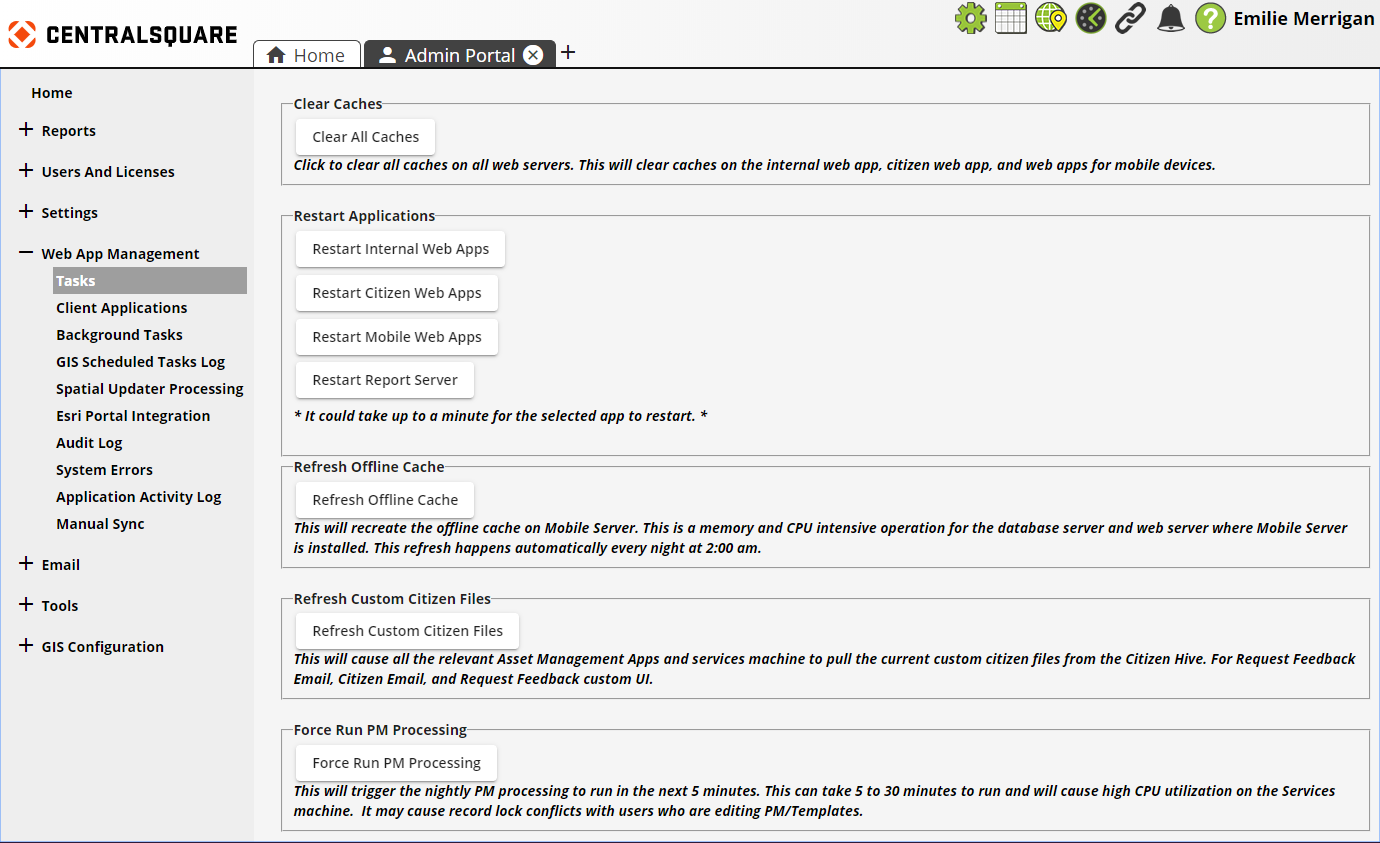Click the clock history icon
Image resolution: width=1380 pixels, height=843 pixels.
coord(1091,19)
